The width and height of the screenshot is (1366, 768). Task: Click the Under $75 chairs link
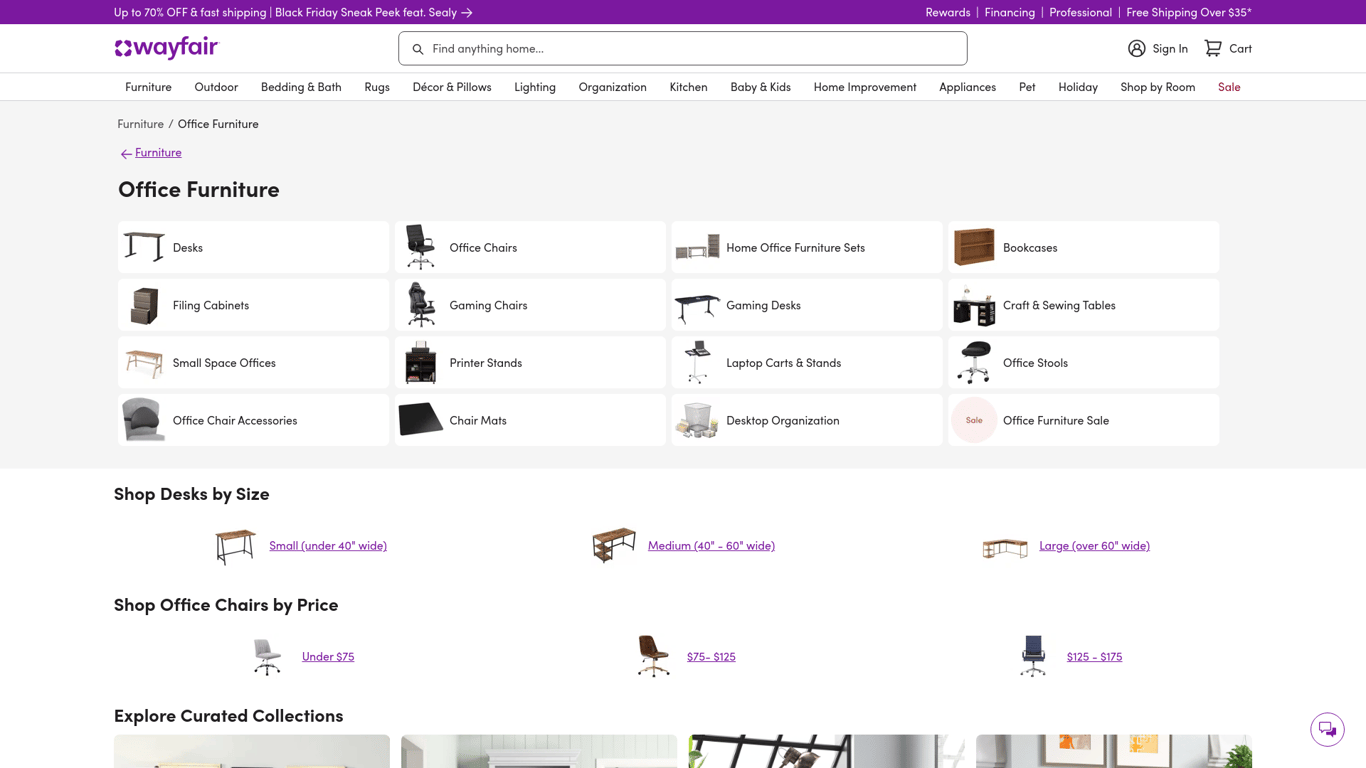coord(328,656)
